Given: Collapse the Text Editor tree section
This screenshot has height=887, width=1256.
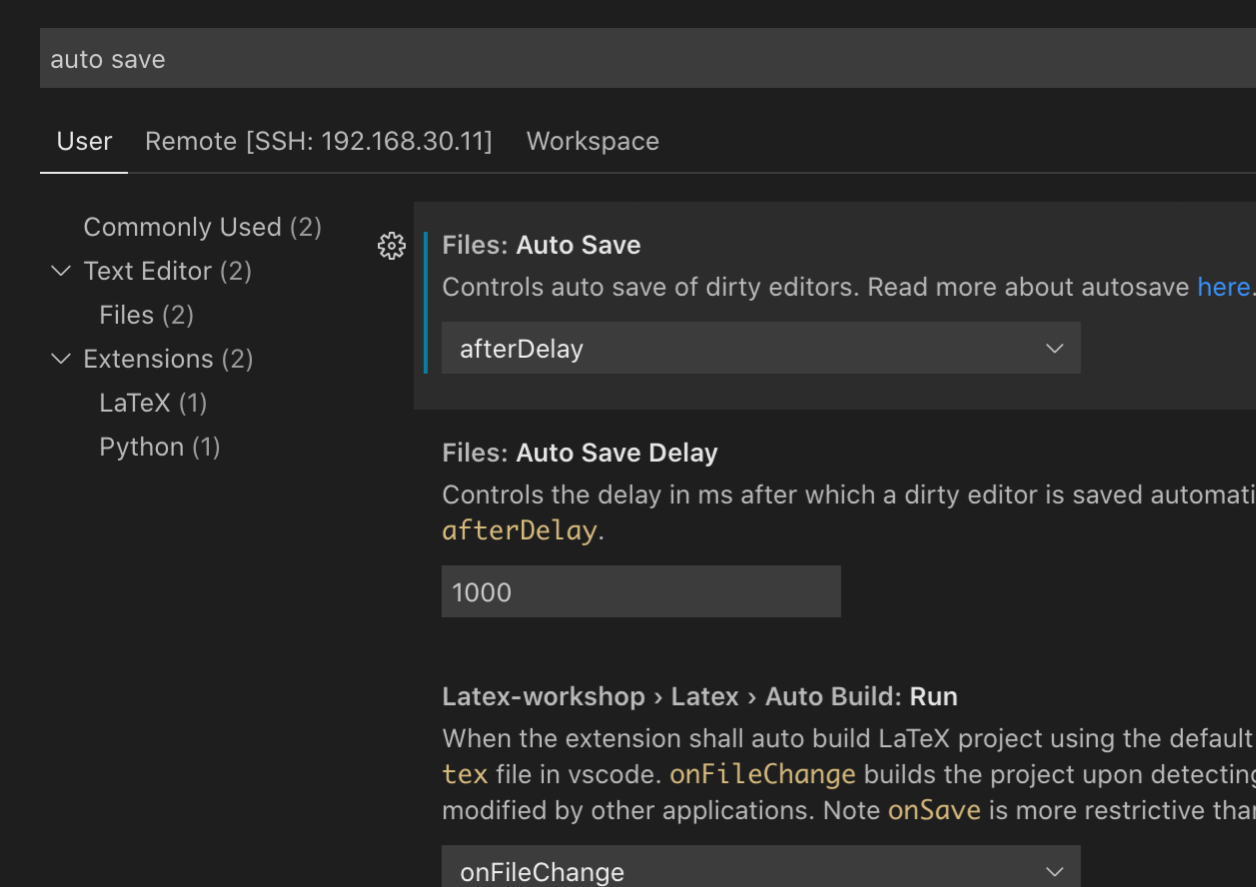Looking at the screenshot, I should coord(61,271).
